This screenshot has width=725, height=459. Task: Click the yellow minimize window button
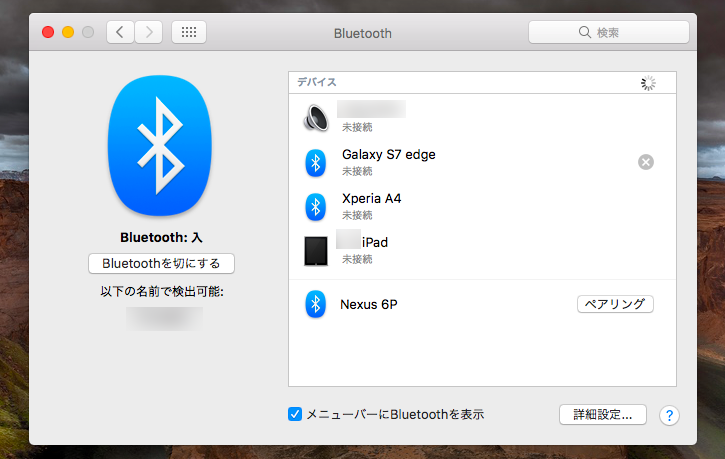(68, 32)
